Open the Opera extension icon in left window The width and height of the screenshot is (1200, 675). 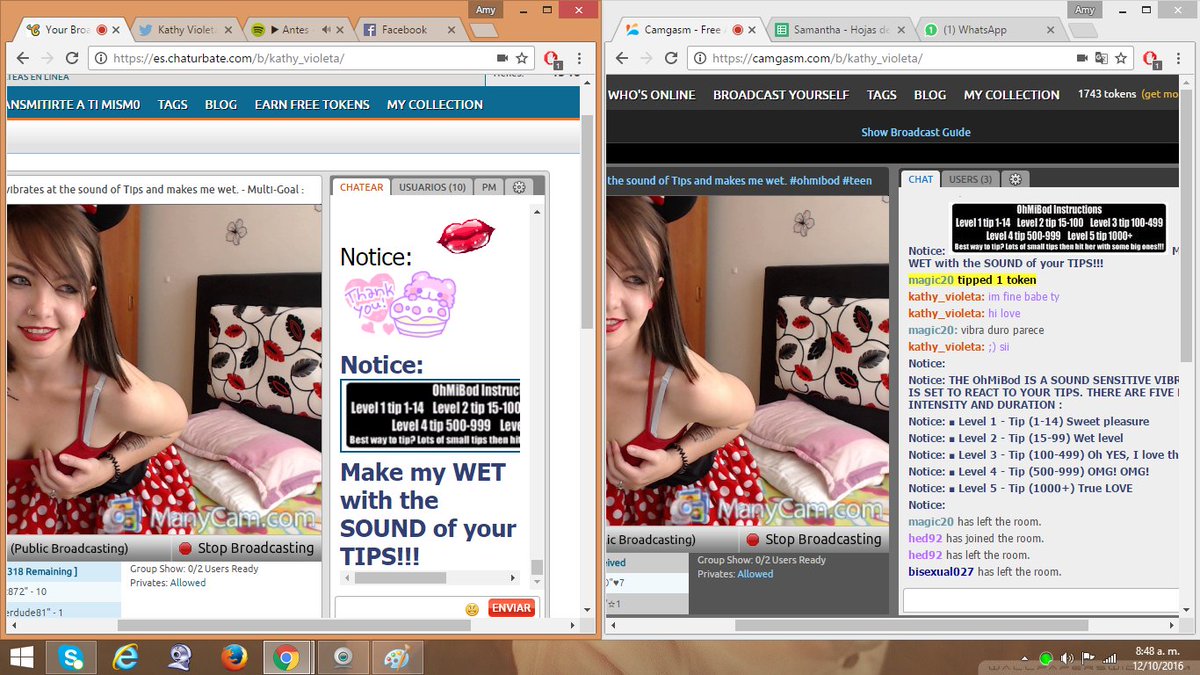click(x=551, y=59)
